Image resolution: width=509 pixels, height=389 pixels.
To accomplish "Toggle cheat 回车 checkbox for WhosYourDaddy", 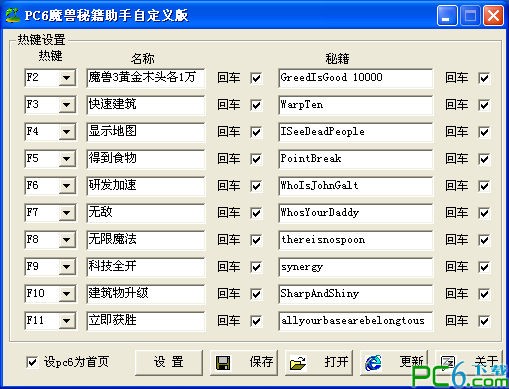I will click(484, 213).
